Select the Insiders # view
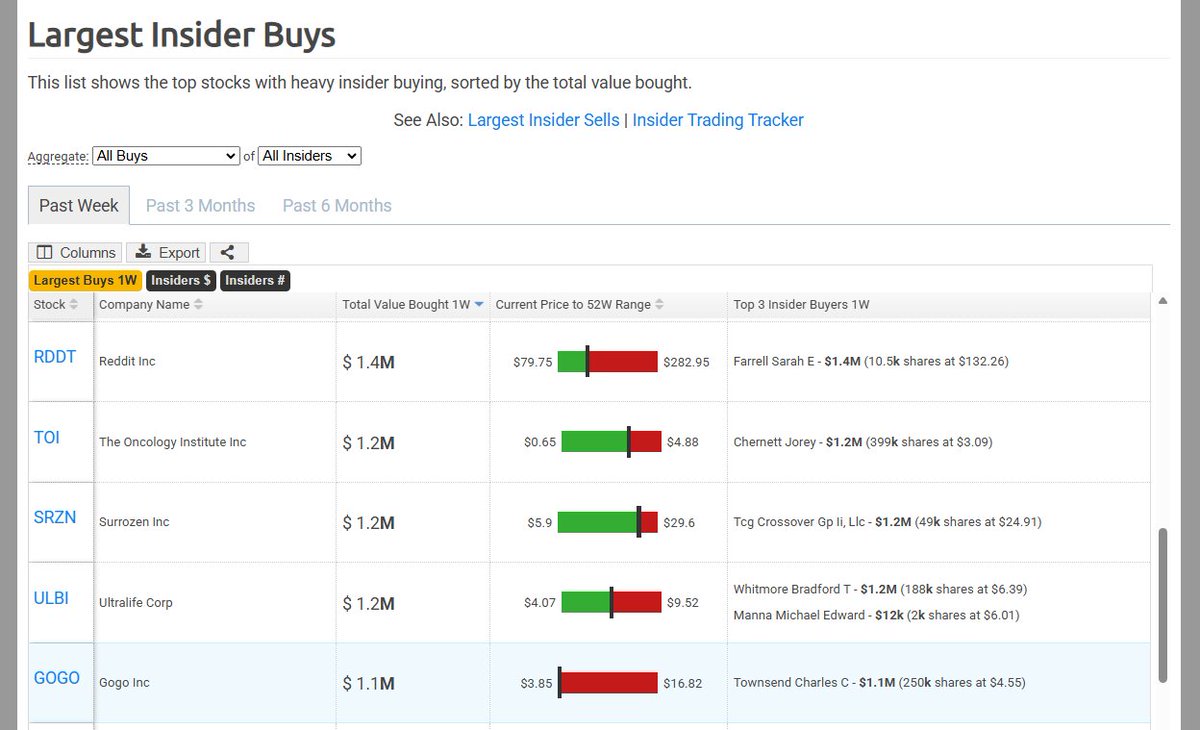This screenshot has height=730, width=1200. coord(255,281)
